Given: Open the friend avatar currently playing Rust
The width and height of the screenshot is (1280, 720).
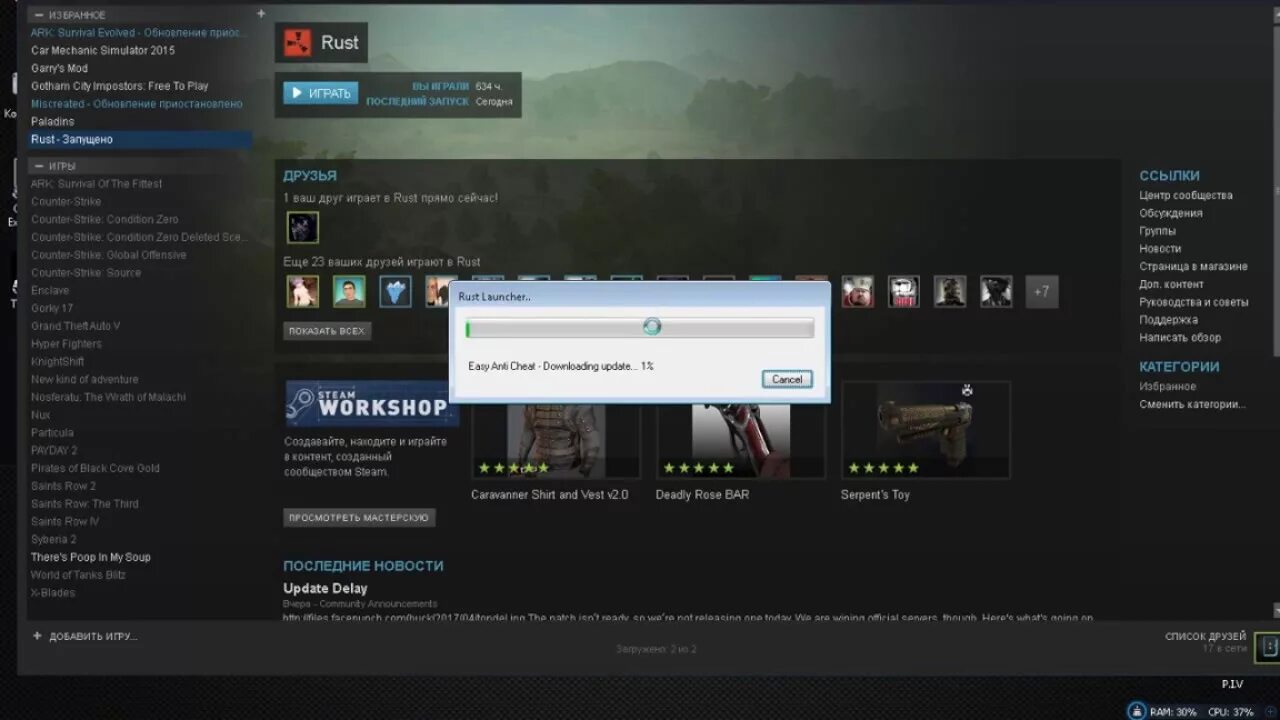Looking at the screenshot, I should tap(303, 227).
